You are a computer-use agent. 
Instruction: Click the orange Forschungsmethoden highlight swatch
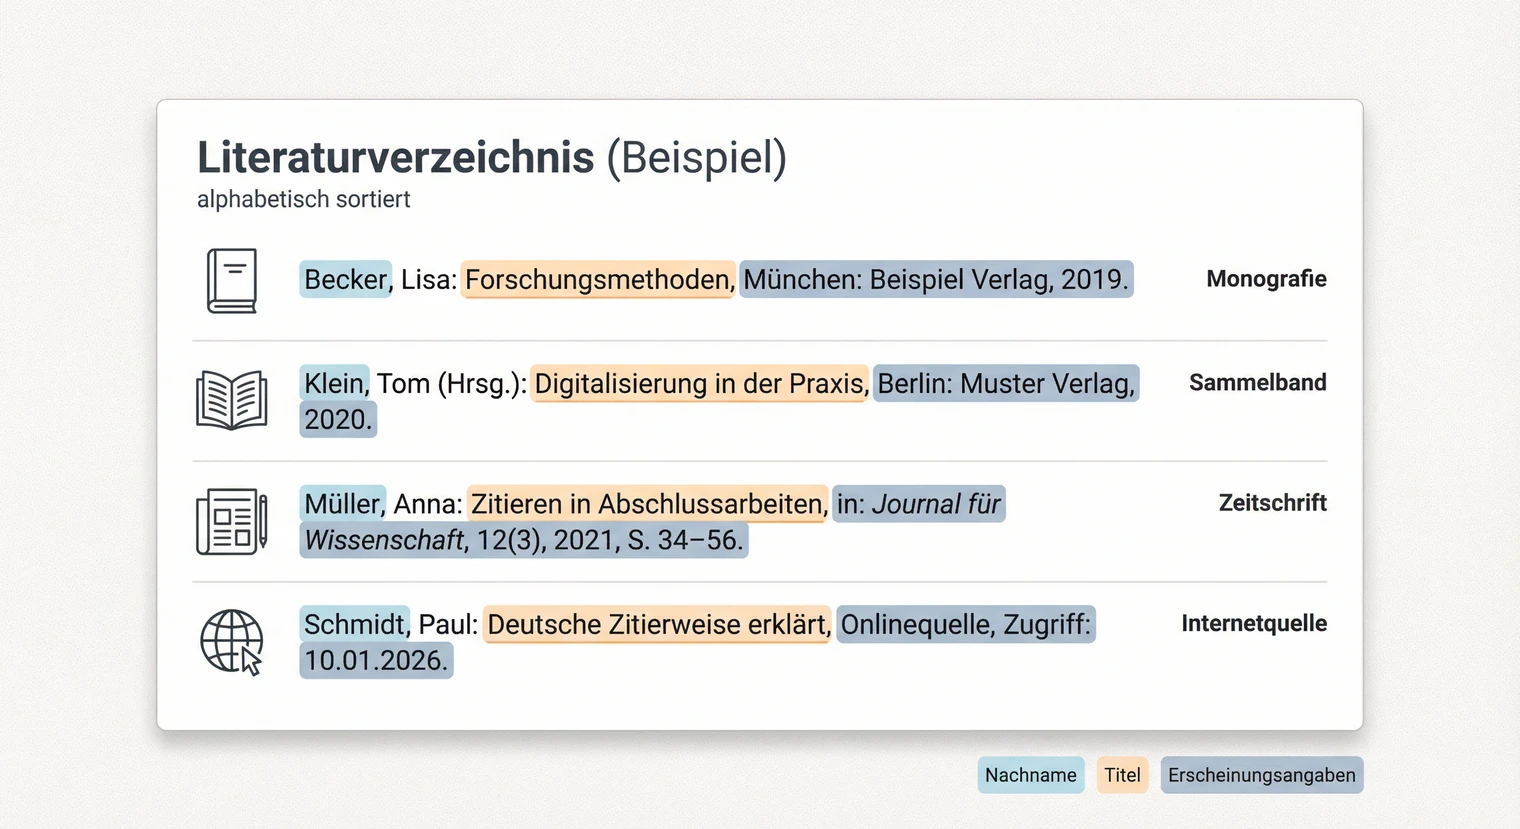[x=597, y=279]
